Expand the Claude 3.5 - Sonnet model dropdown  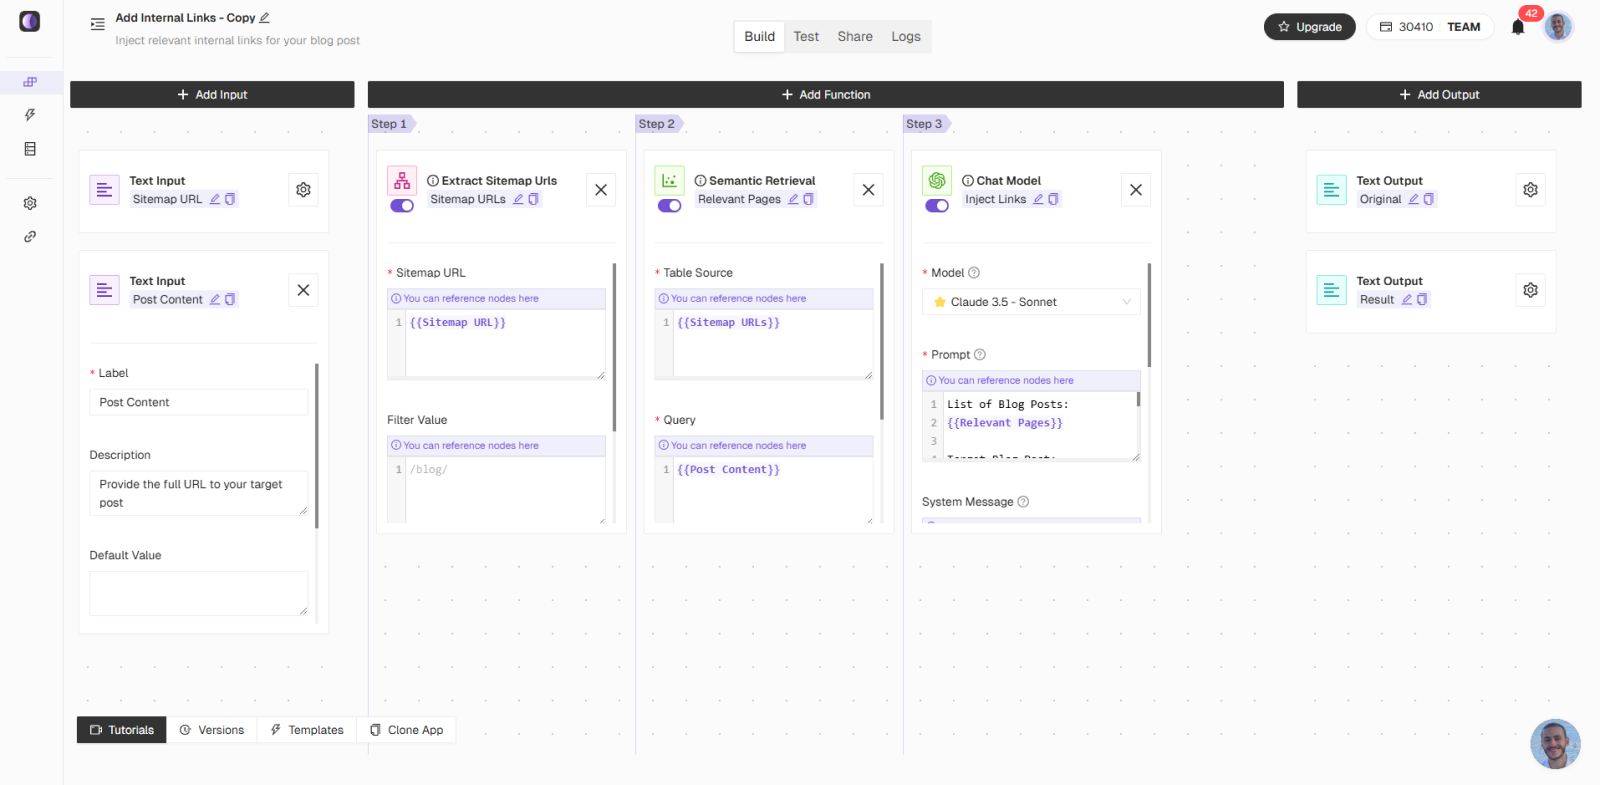coord(1031,302)
